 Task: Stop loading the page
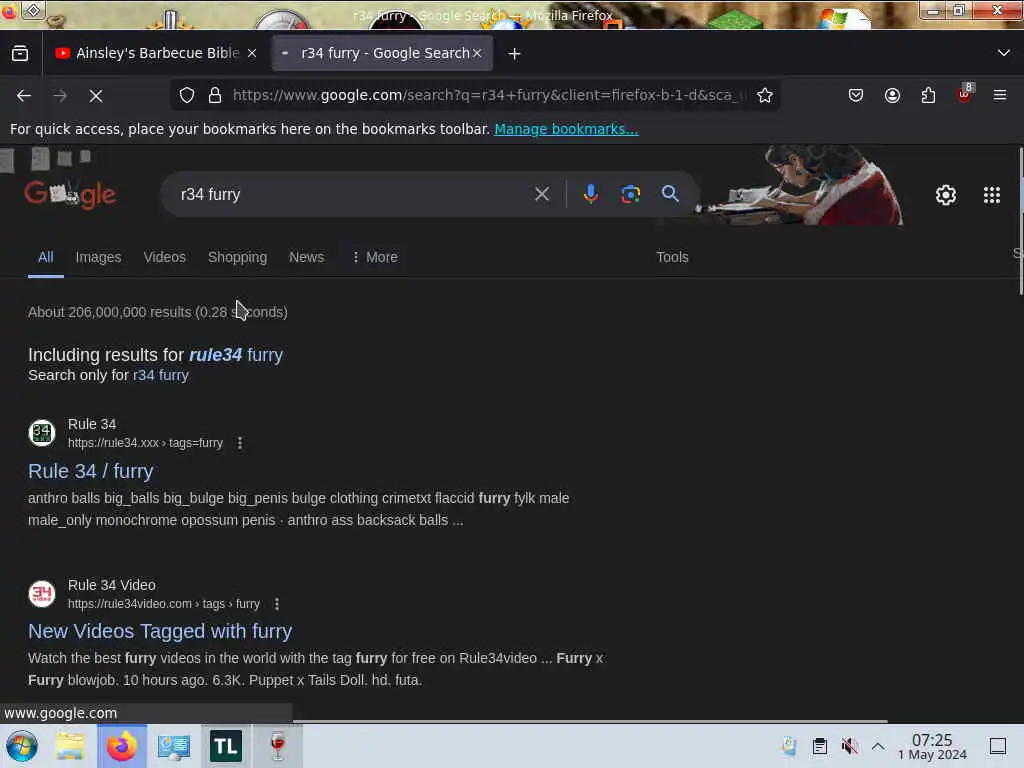pyautogui.click(x=96, y=96)
